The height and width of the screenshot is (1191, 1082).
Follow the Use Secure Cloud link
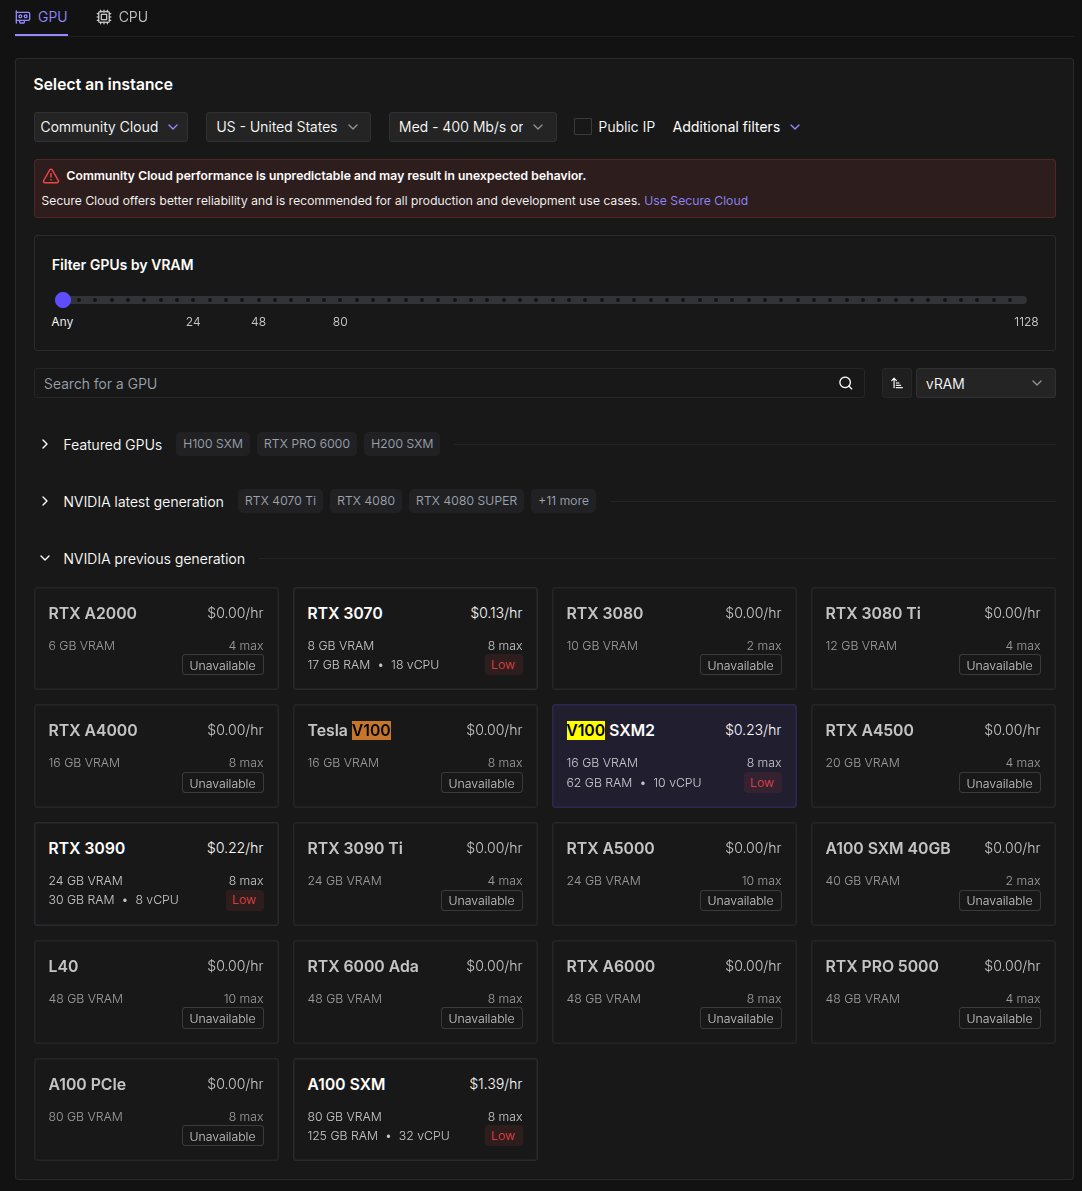click(x=696, y=201)
